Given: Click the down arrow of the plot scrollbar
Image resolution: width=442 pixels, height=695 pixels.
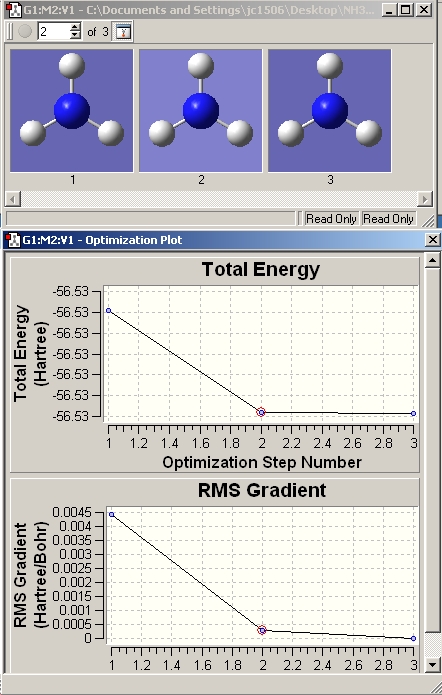Looking at the screenshot, I should [x=432, y=664].
